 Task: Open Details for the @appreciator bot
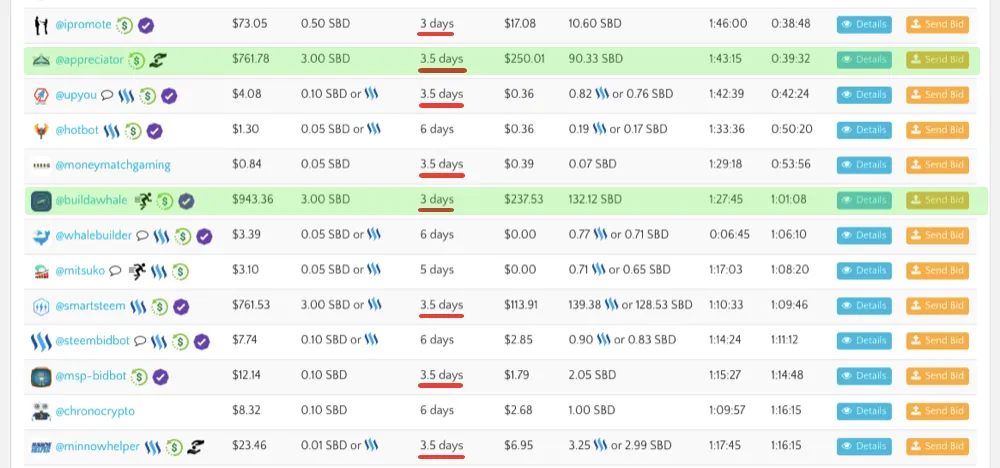(x=864, y=60)
